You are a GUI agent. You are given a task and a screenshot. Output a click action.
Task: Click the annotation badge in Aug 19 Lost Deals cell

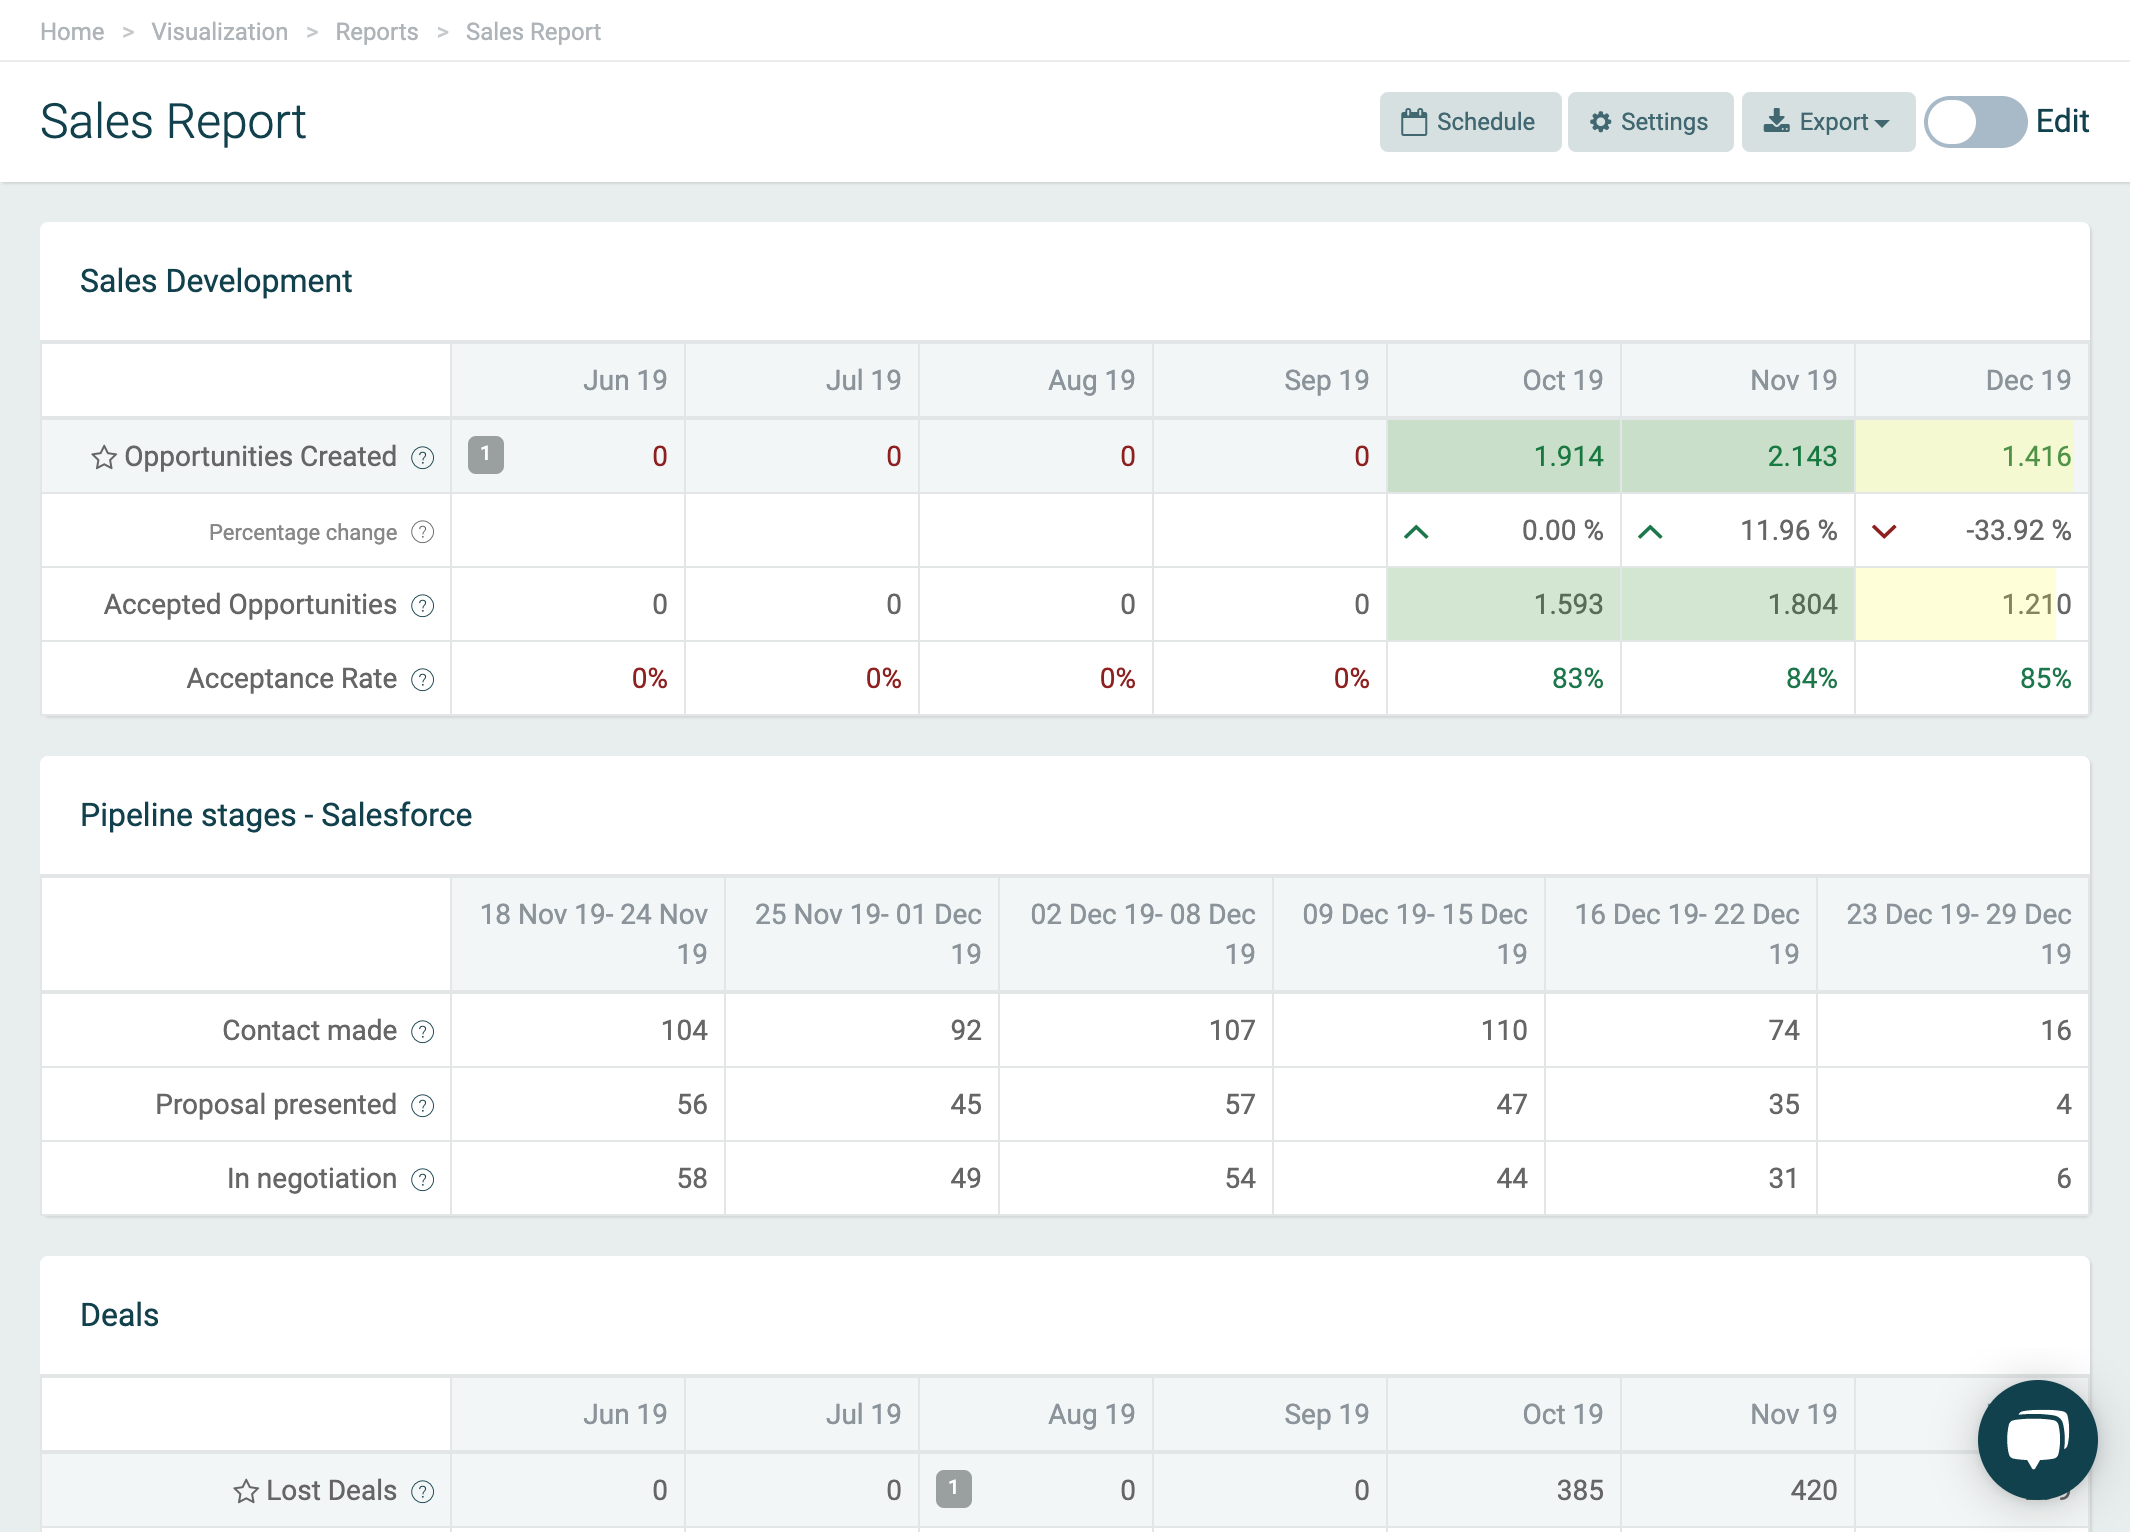click(954, 1489)
